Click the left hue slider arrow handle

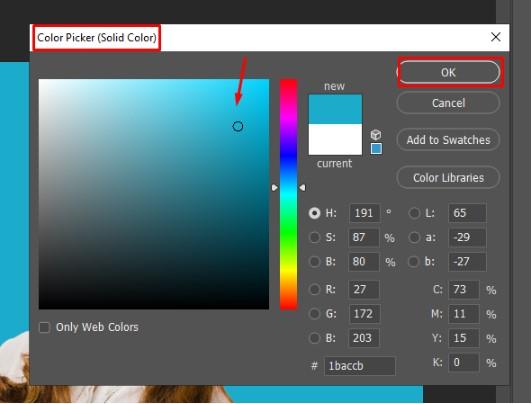[x=274, y=188]
